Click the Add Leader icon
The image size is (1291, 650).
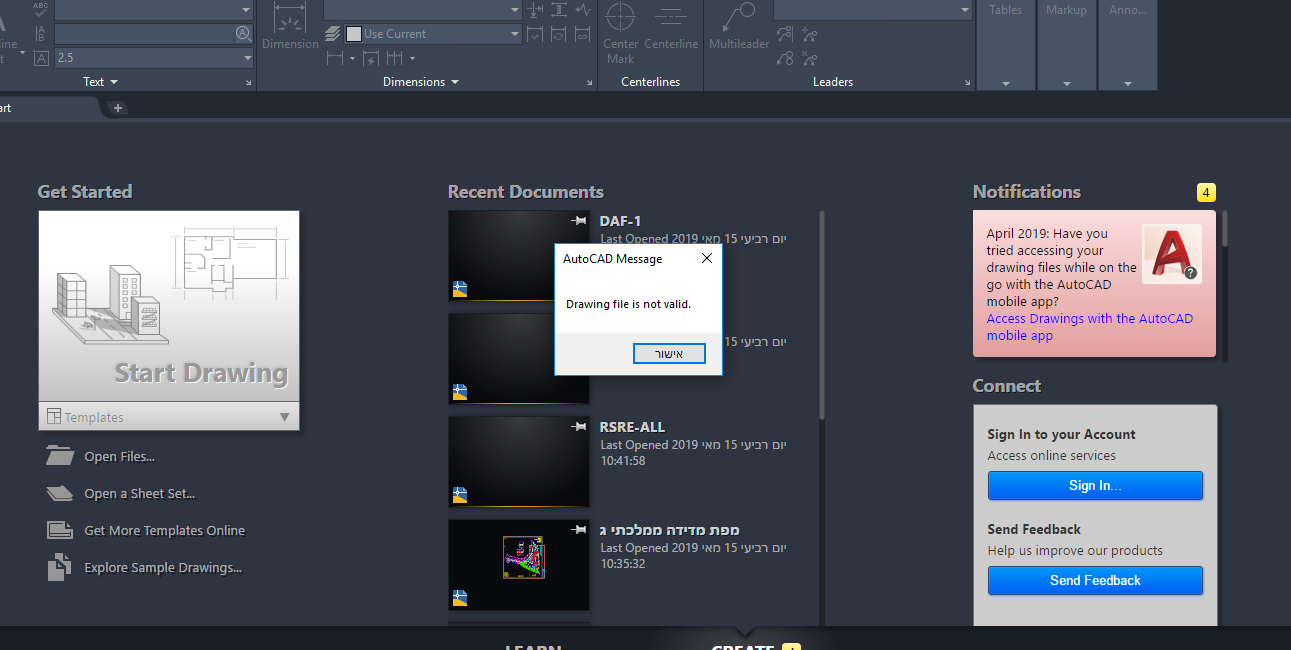point(809,35)
